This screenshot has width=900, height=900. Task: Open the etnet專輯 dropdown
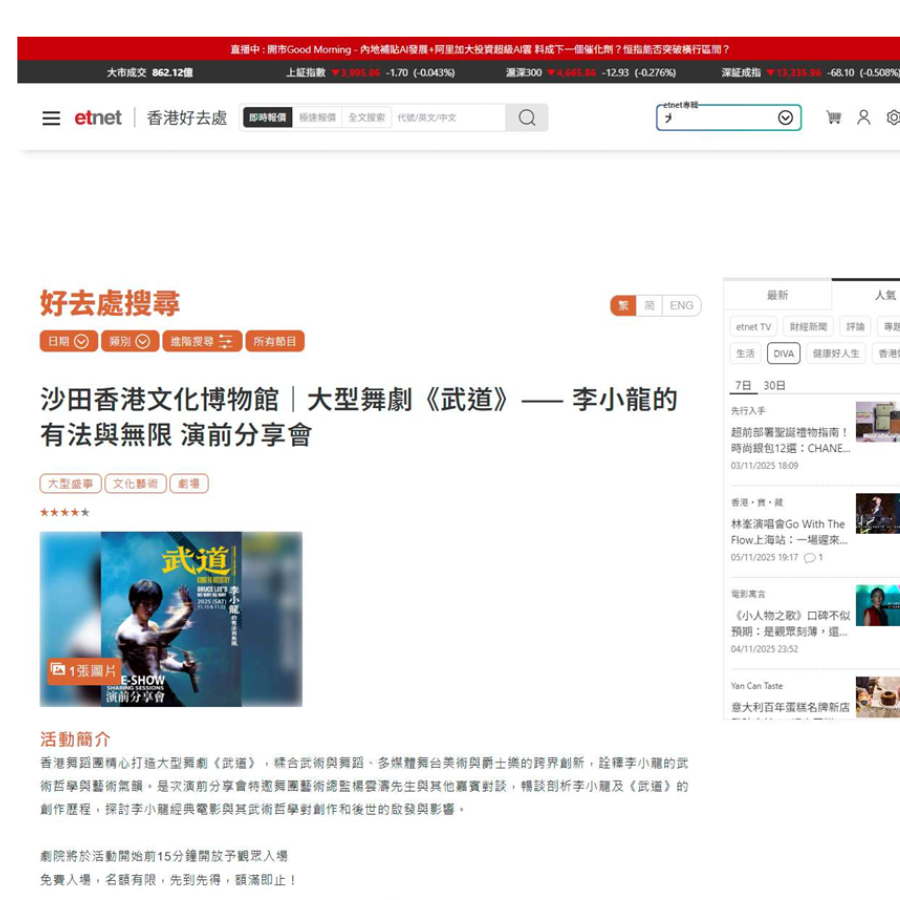728,118
